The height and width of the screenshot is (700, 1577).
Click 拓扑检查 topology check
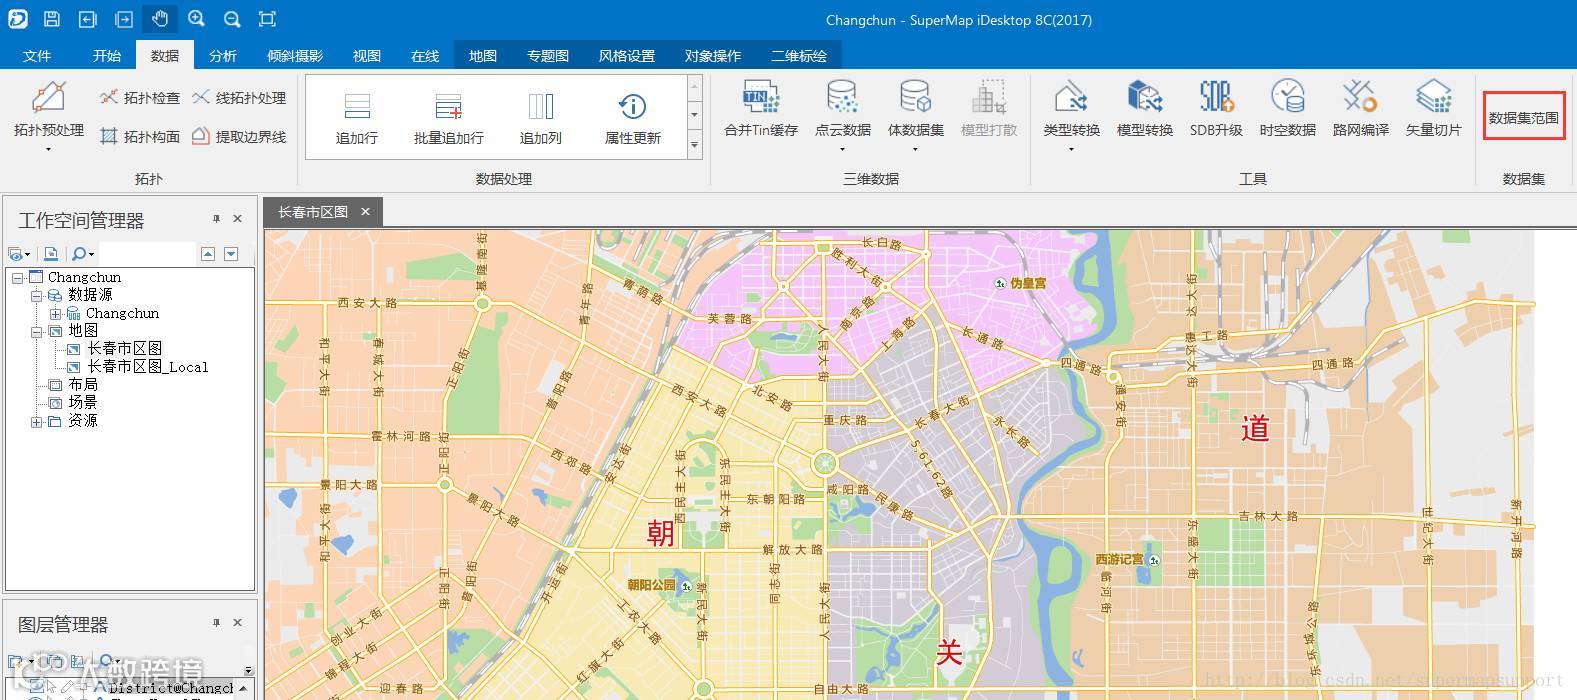click(139, 98)
